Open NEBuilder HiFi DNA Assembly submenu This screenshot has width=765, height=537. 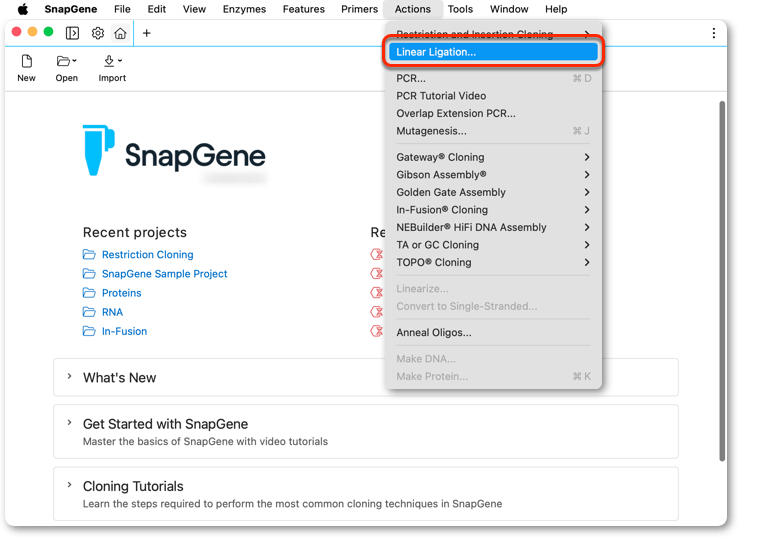pyautogui.click(x=493, y=227)
